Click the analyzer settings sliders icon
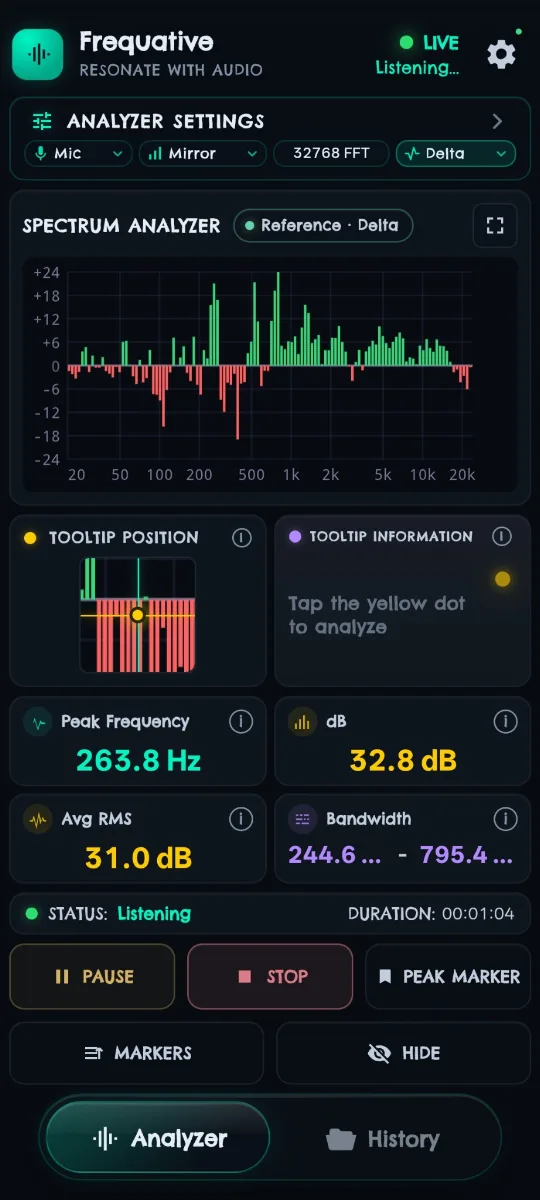 pyautogui.click(x=42, y=121)
